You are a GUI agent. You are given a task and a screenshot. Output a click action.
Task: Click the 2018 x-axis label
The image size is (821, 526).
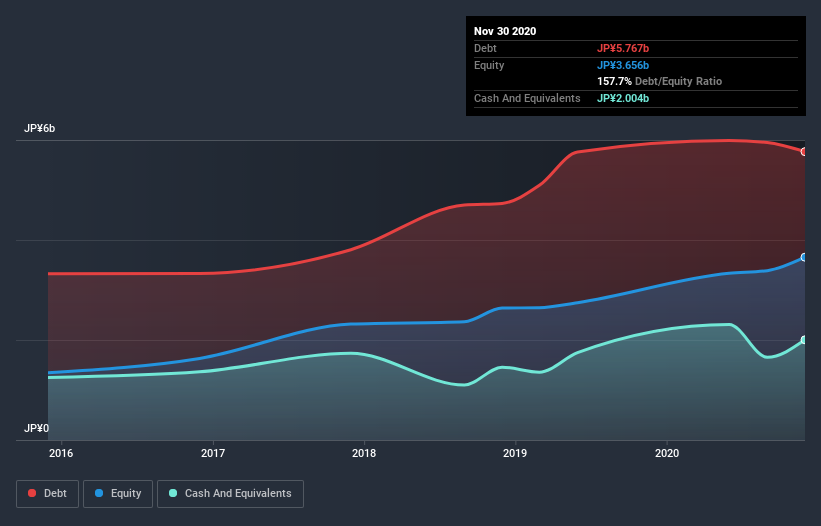pos(364,453)
